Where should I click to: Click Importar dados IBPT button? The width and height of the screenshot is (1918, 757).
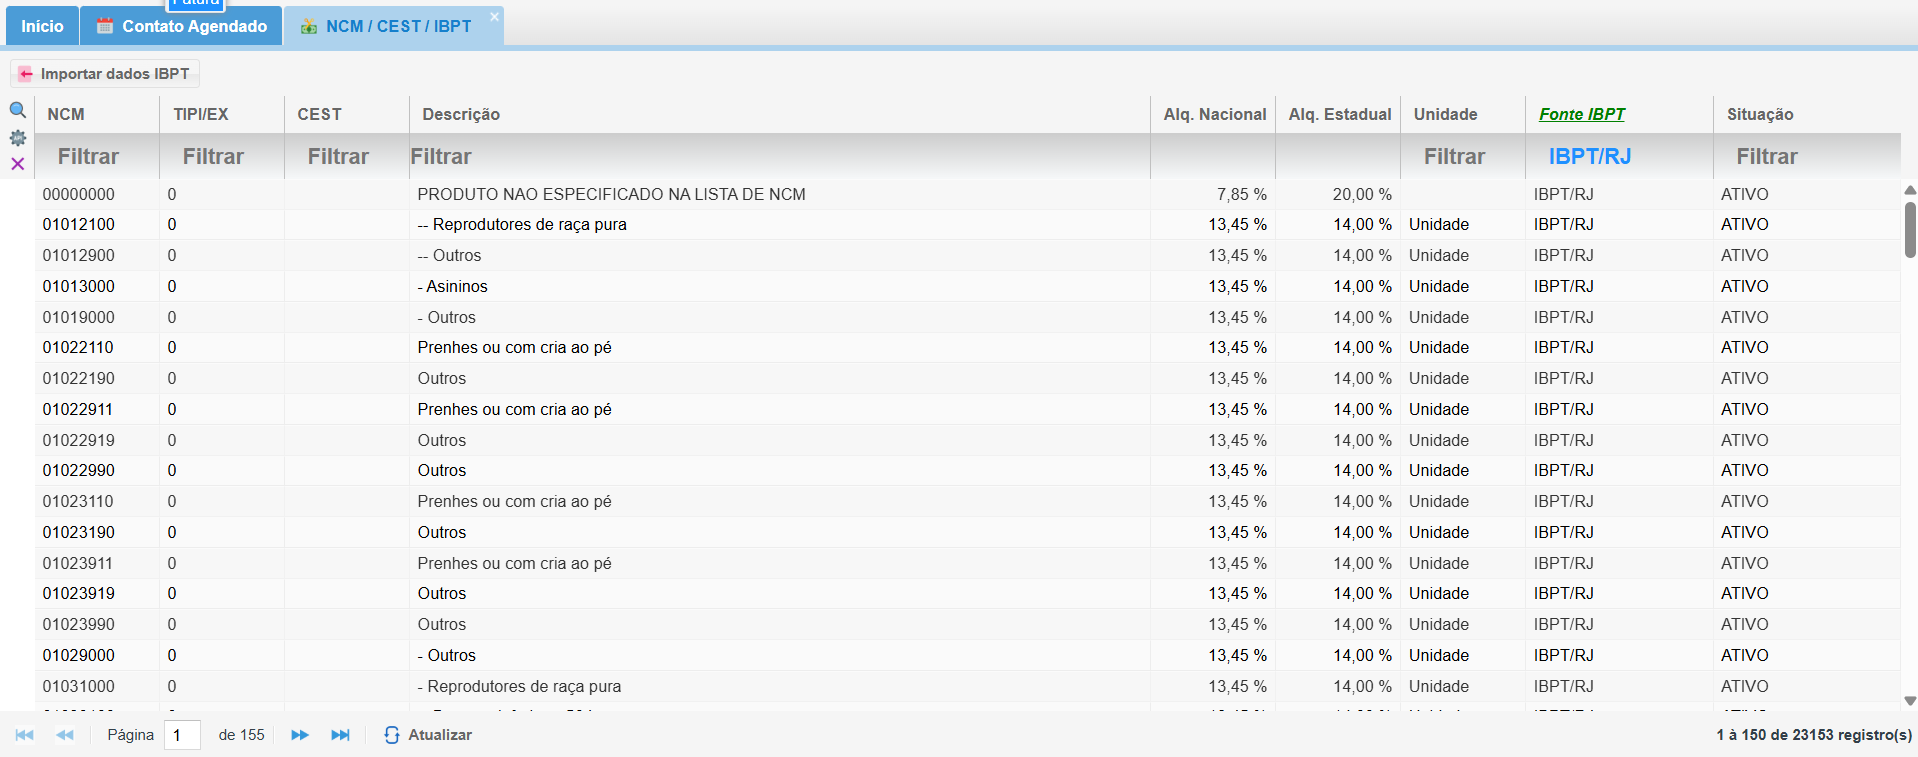click(105, 74)
